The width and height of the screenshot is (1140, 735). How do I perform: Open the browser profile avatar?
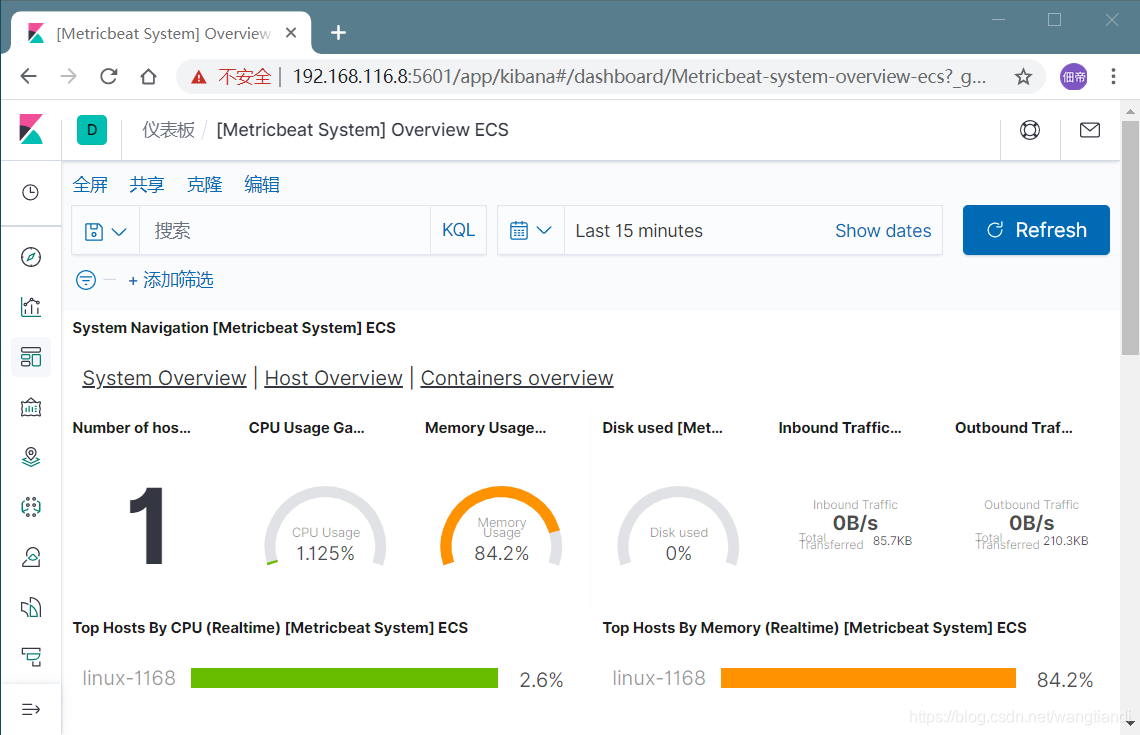1074,76
